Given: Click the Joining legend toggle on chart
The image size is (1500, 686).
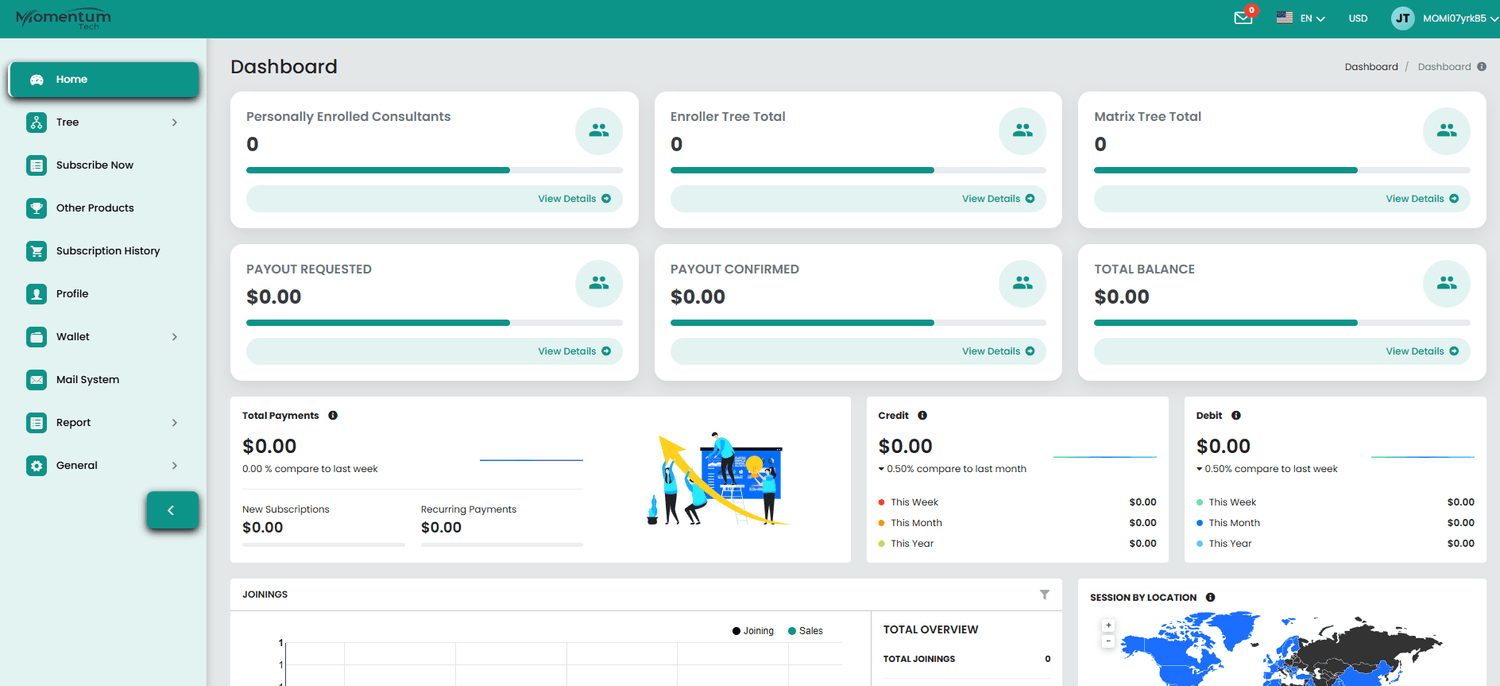Looking at the screenshot, I should (753, 630).
